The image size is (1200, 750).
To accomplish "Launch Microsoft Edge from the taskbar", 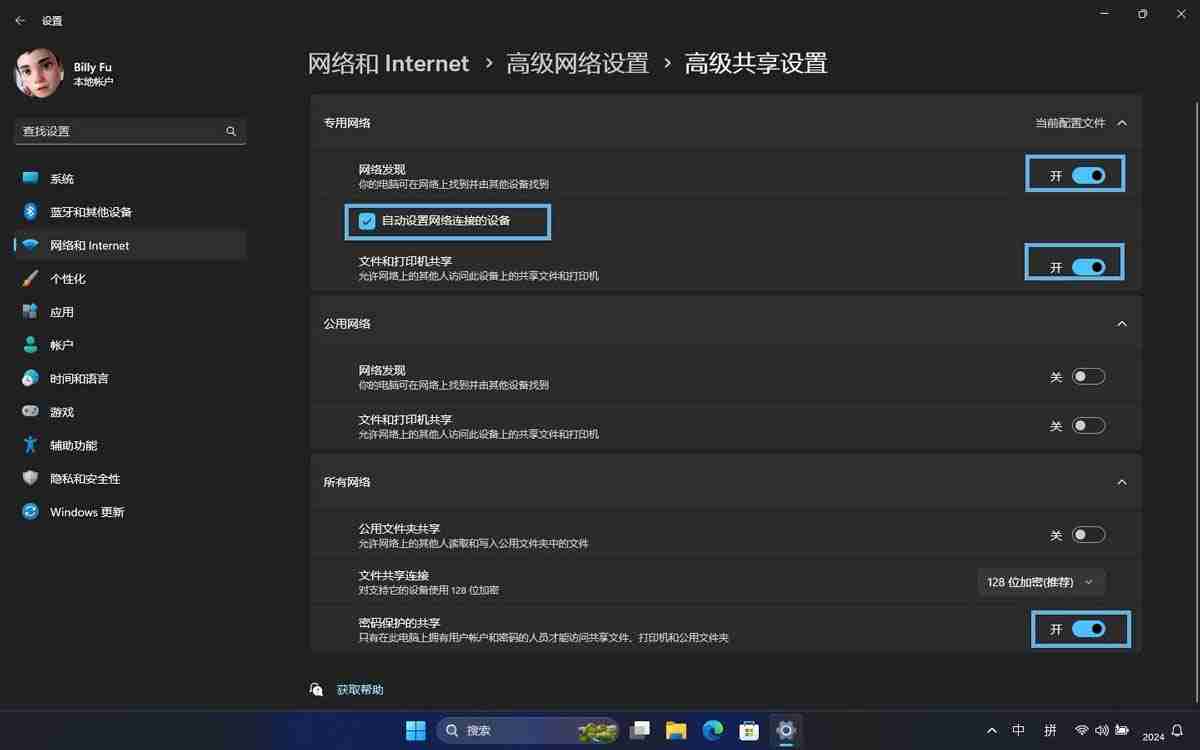I will coord(712,730).
